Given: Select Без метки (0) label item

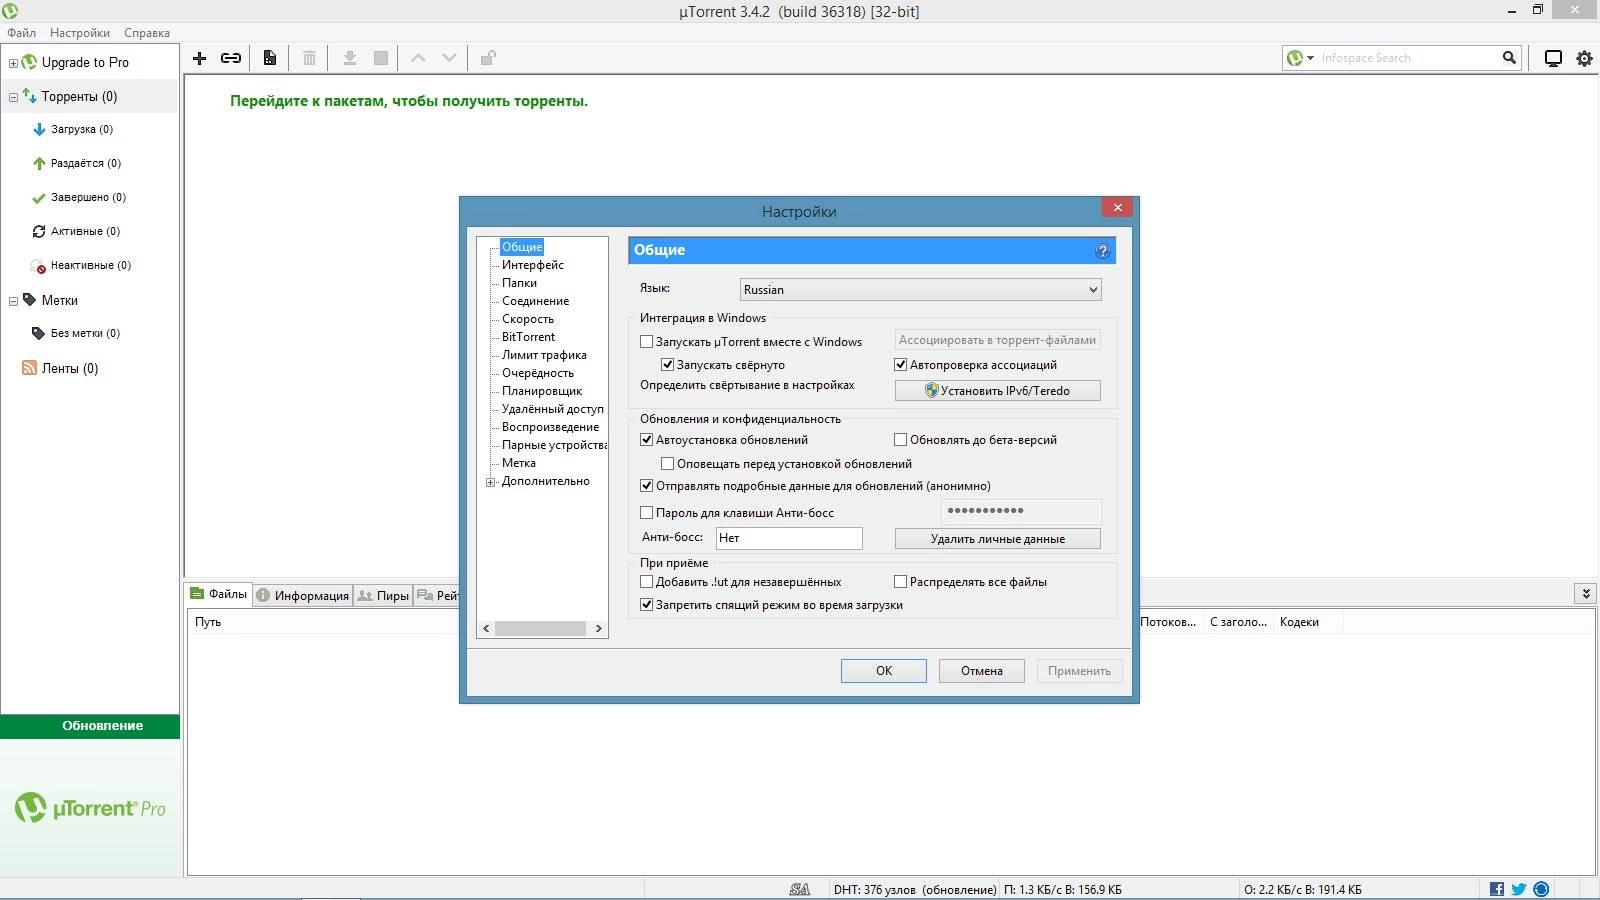Looking at the screenshot, I should pos(85,333).
